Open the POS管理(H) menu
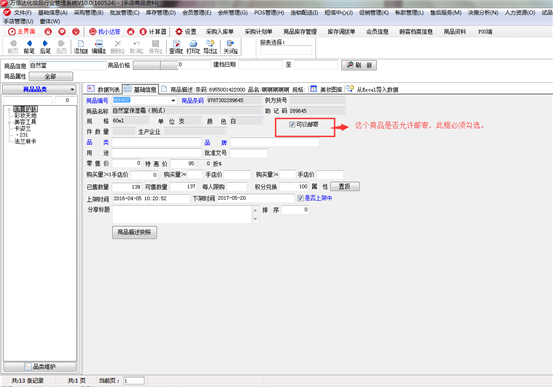Image resolution: width=553 pixels, height=387 pixels. [x=269, y=13]
